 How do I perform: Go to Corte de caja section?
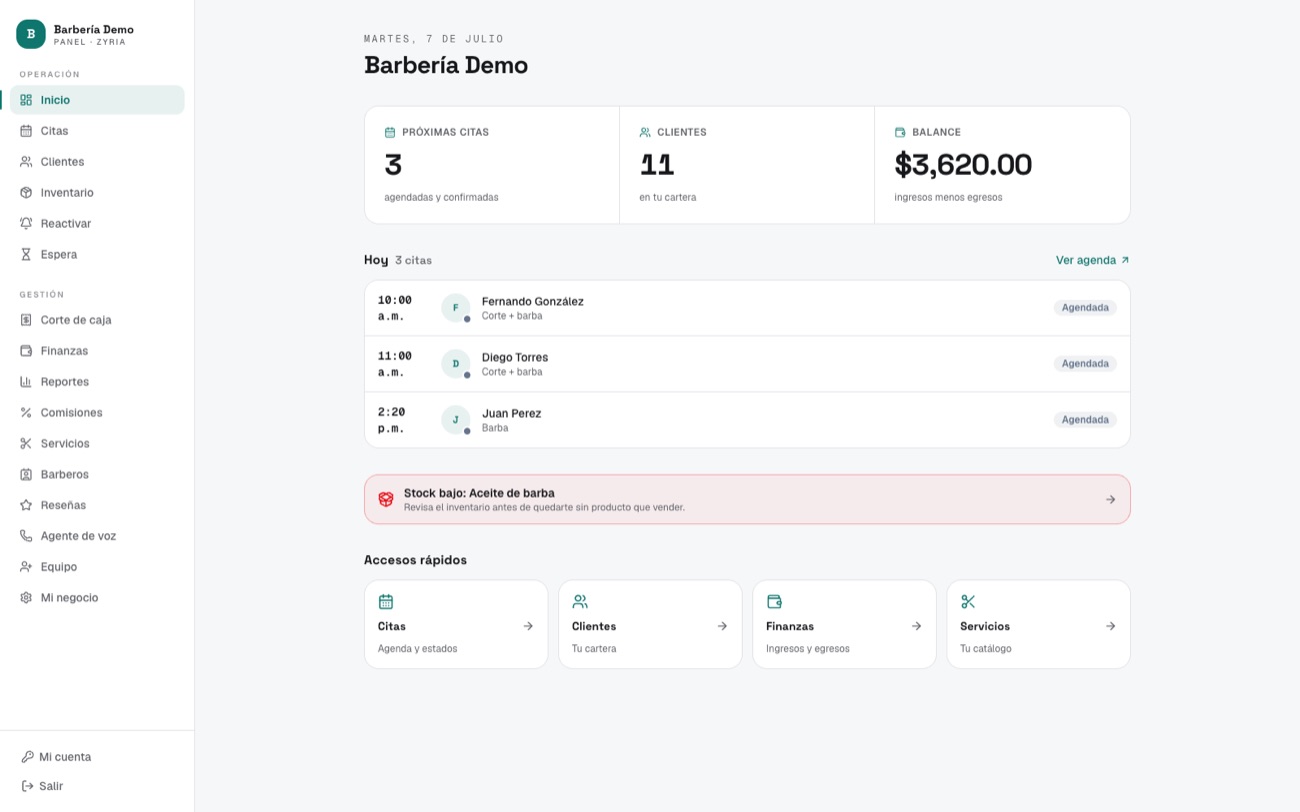(97, 320)
